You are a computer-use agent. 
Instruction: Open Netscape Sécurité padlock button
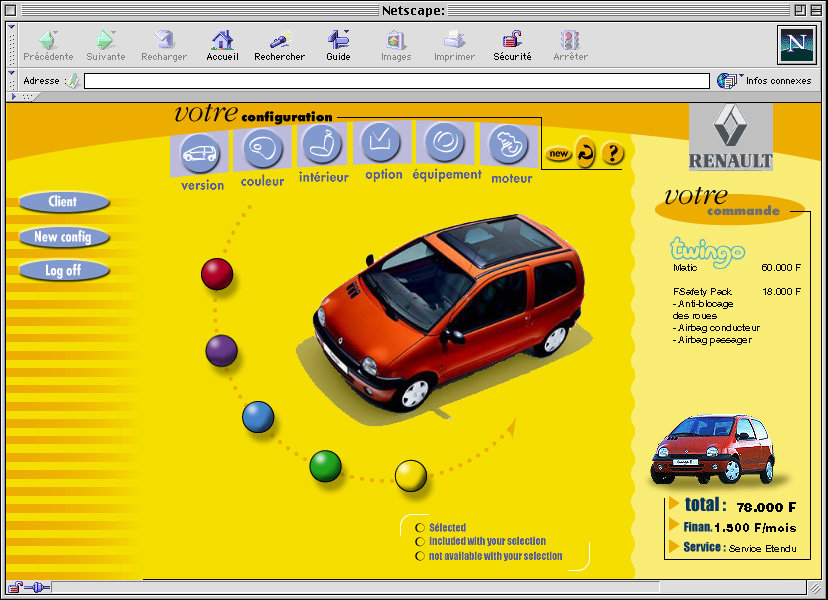point(512,45)
